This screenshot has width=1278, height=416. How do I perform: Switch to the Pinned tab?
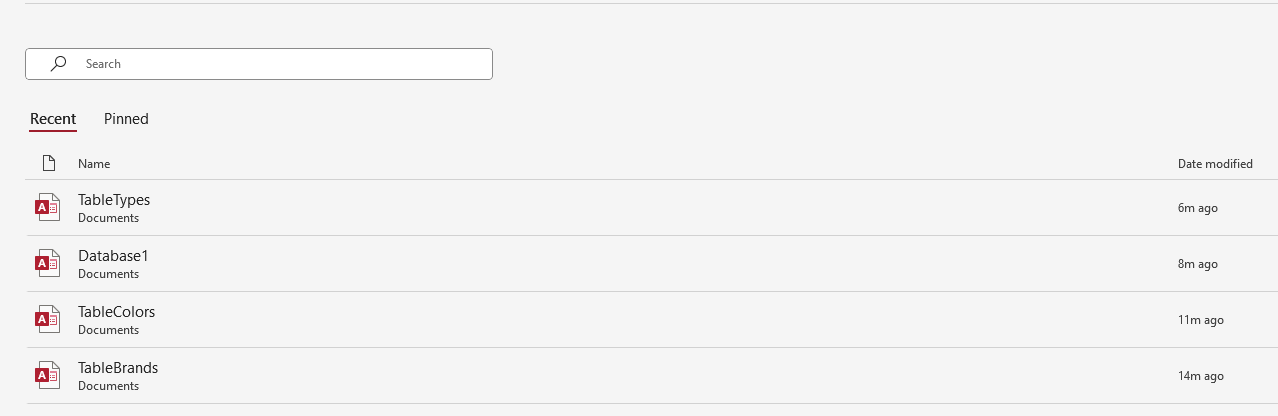pos(126,119)
